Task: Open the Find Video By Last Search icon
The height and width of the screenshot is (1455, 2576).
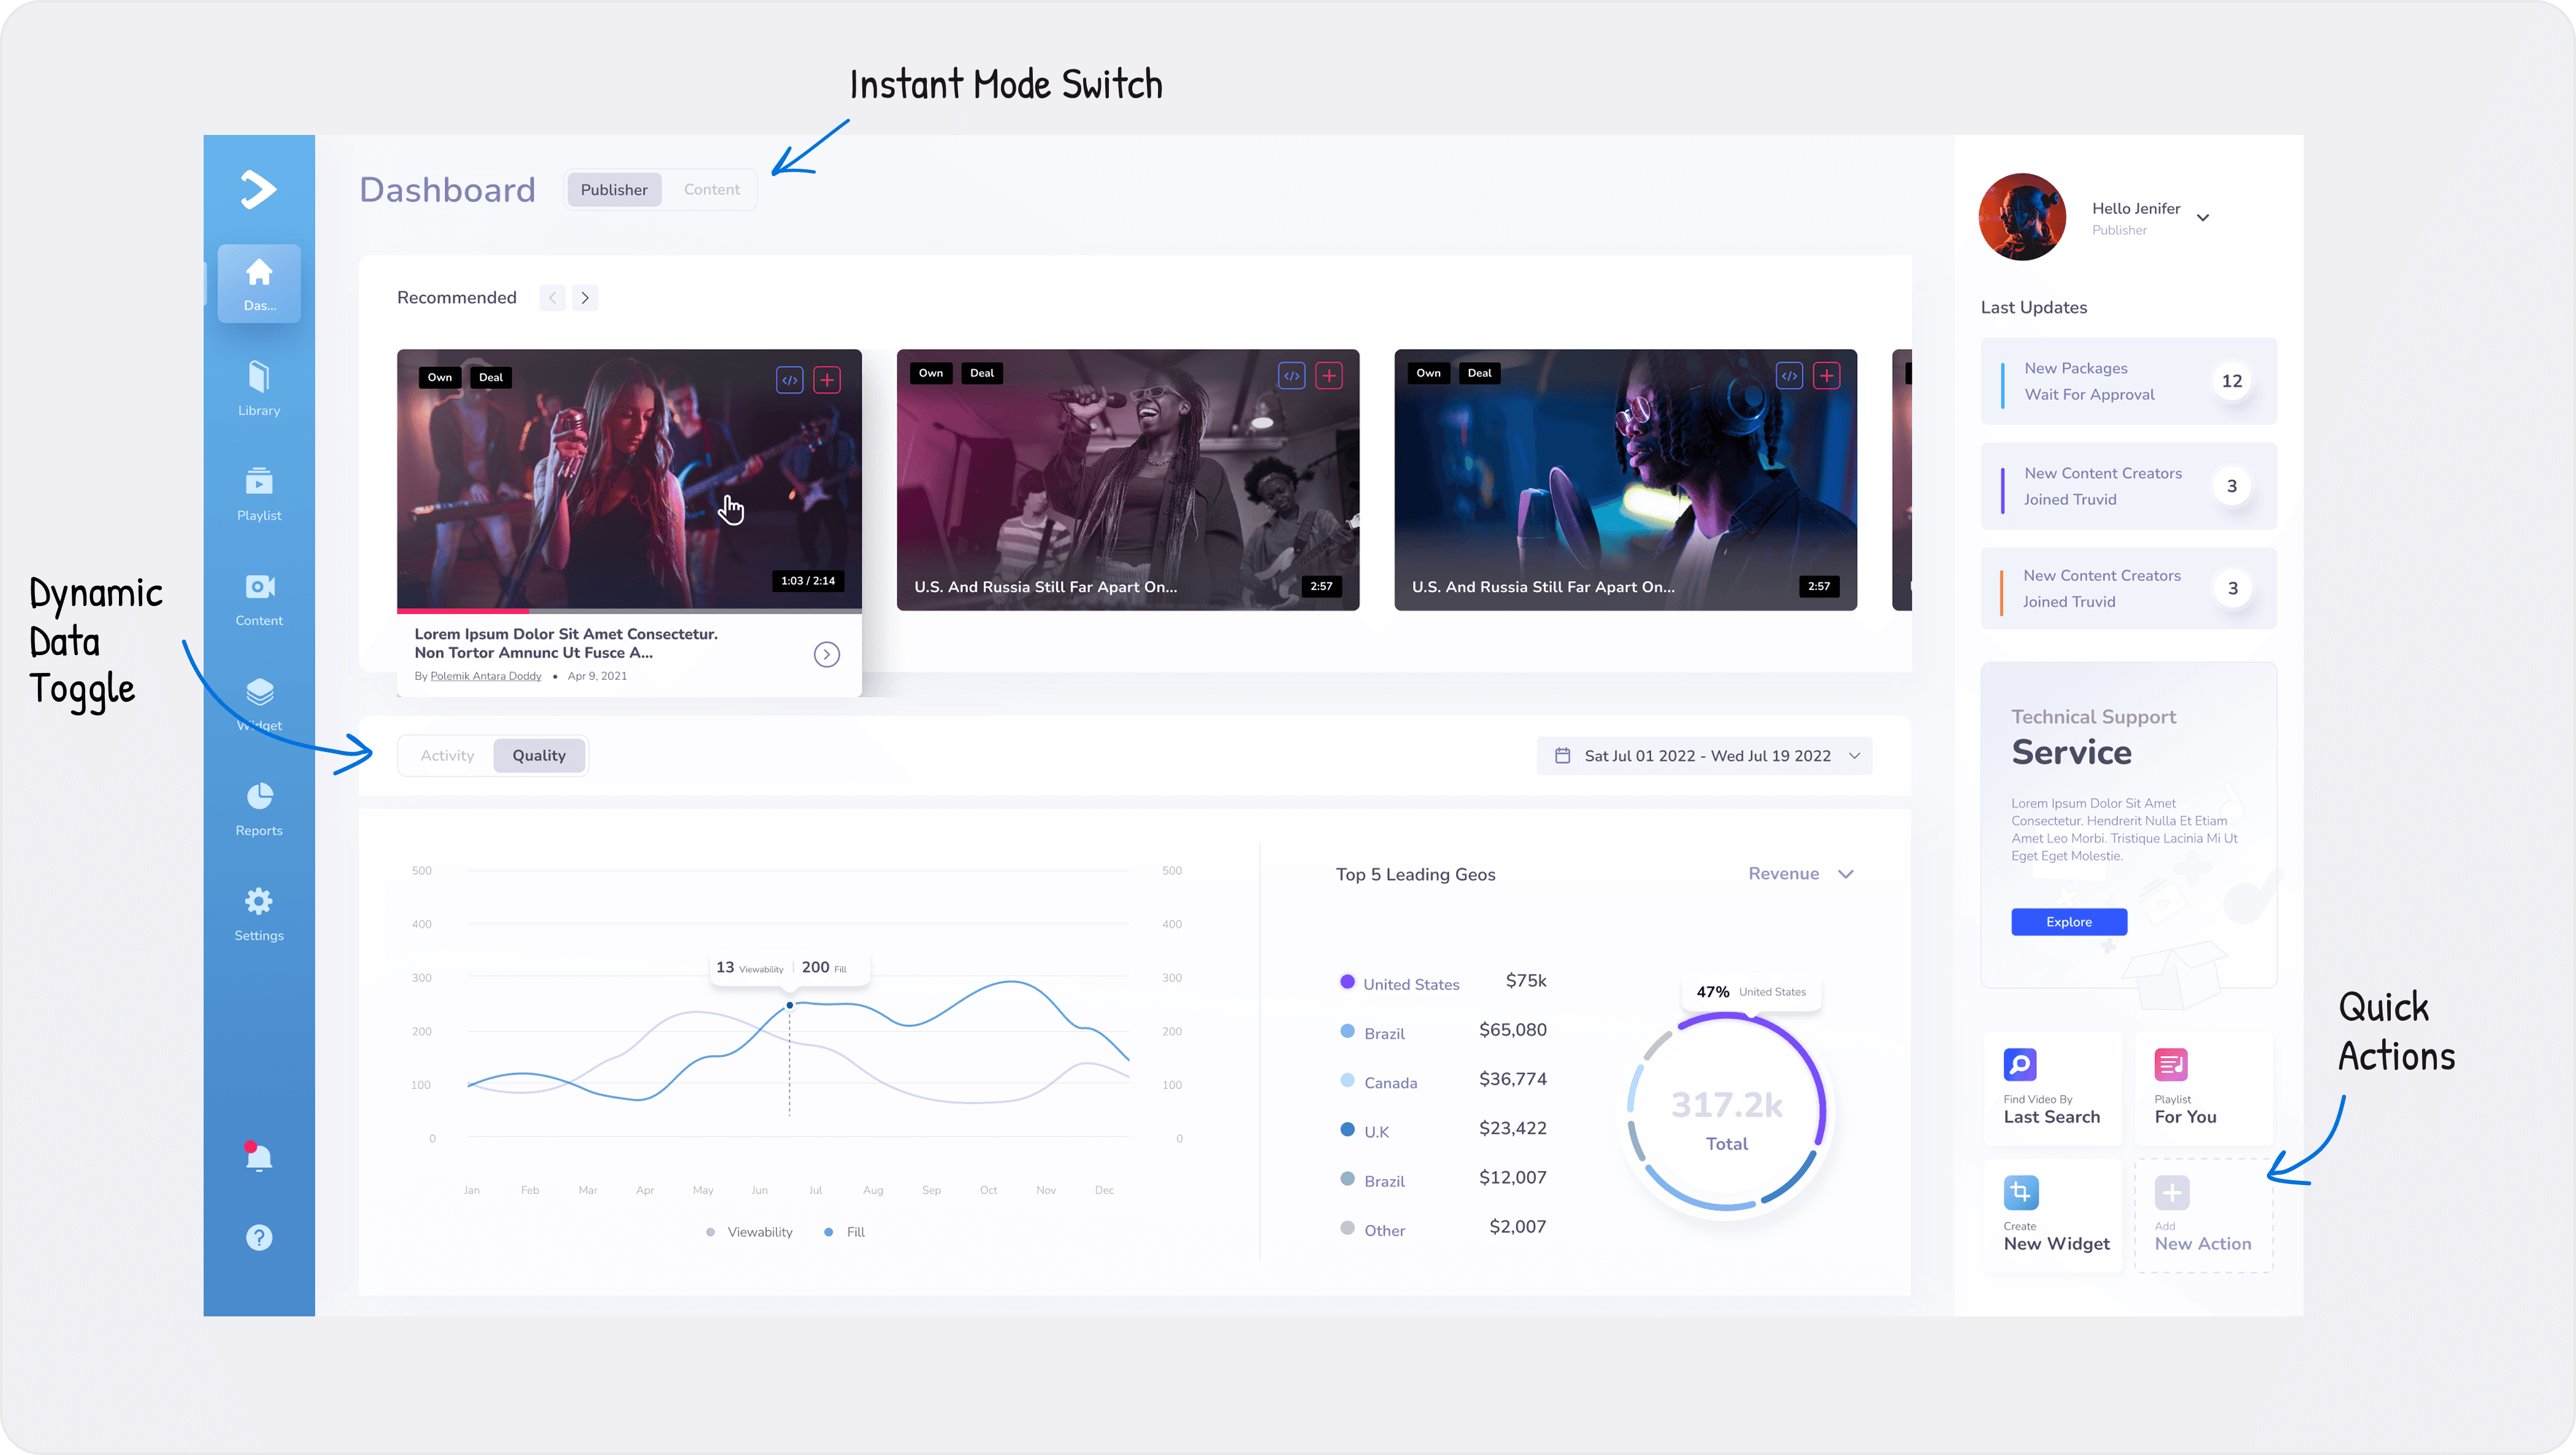Action: pos(2020,1064)
